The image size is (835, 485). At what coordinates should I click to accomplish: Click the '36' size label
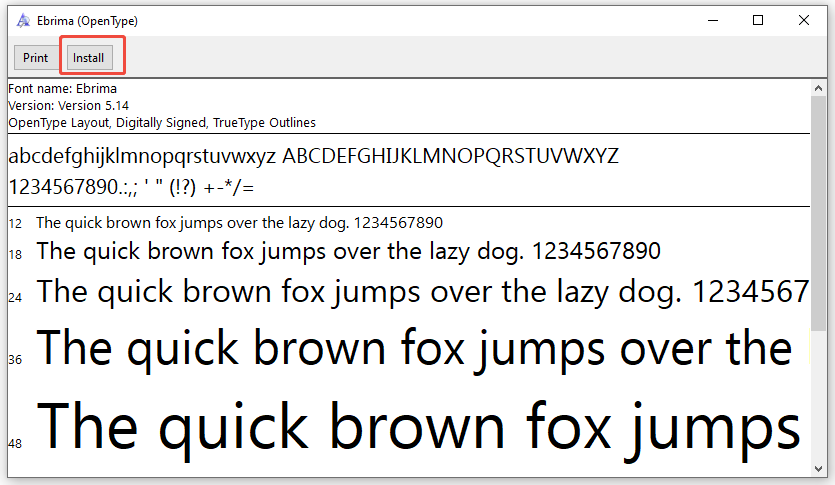(x=15, y=360)
